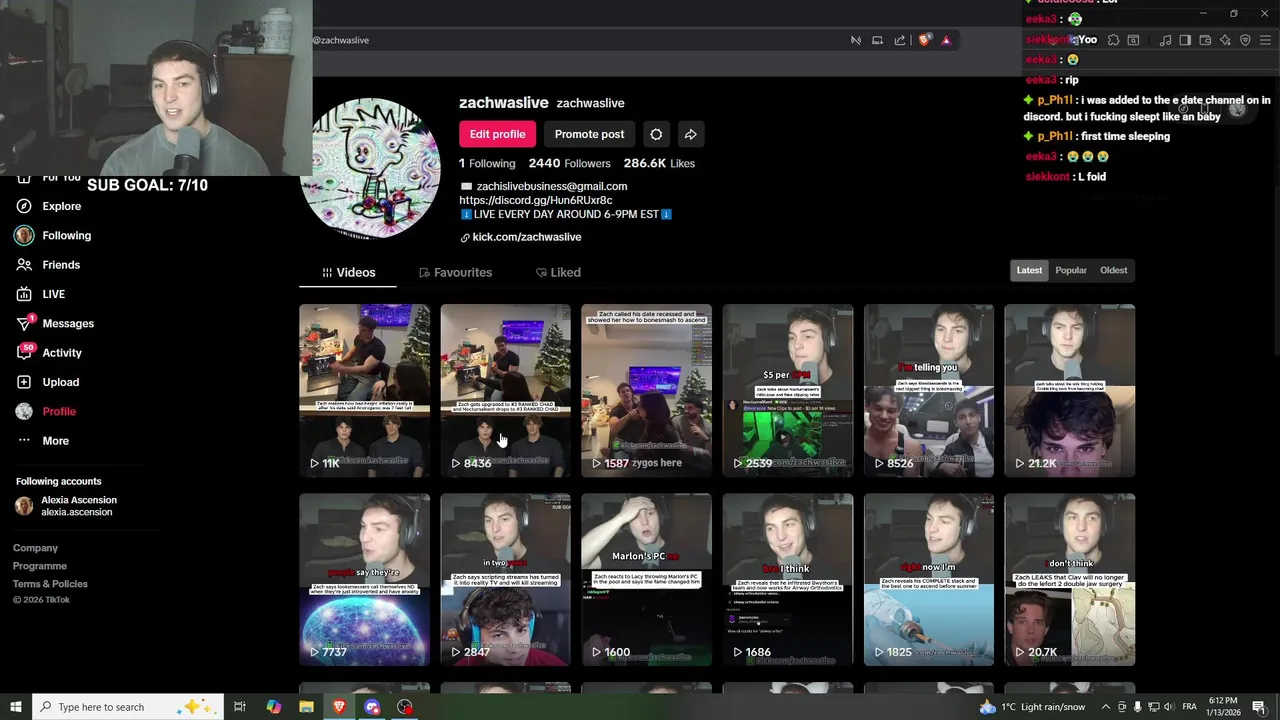Open the browser extensions puzzle icon
The image size is (1280, 720).
point(1113,40)
